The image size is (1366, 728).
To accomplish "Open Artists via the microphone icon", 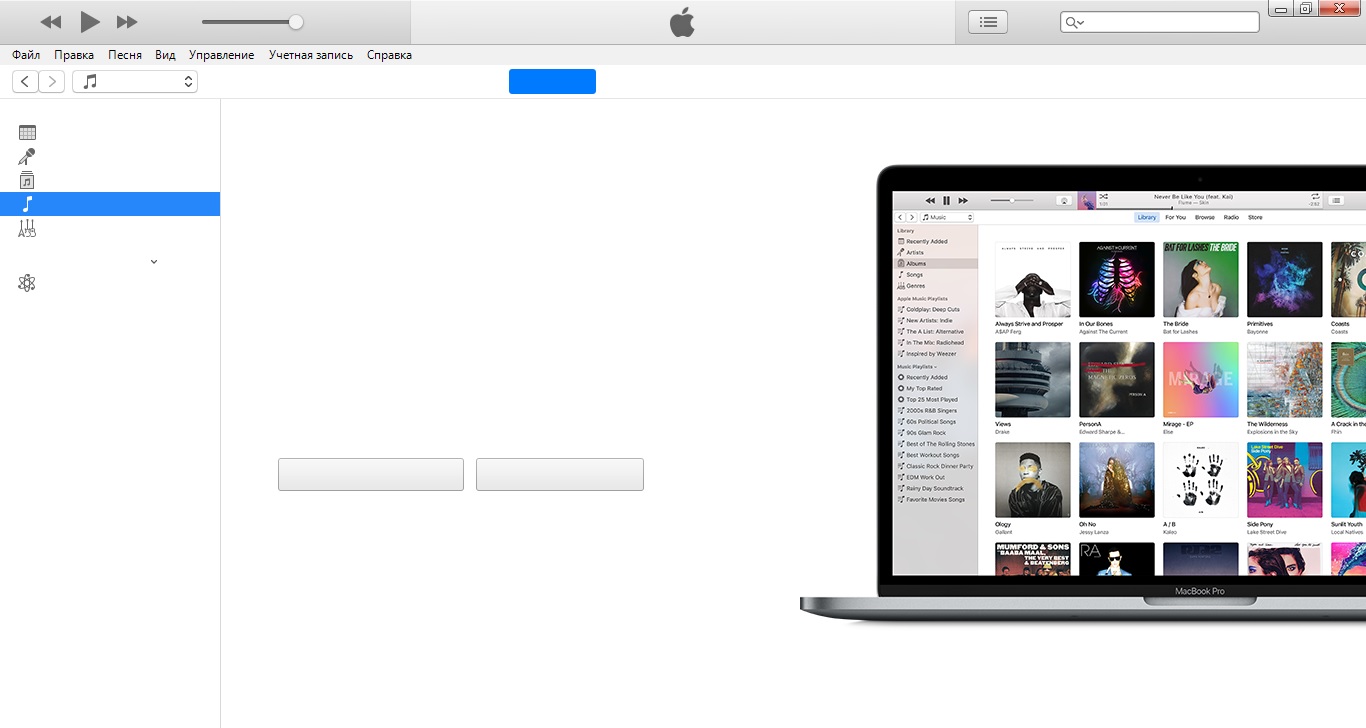I will coord(27,156).
